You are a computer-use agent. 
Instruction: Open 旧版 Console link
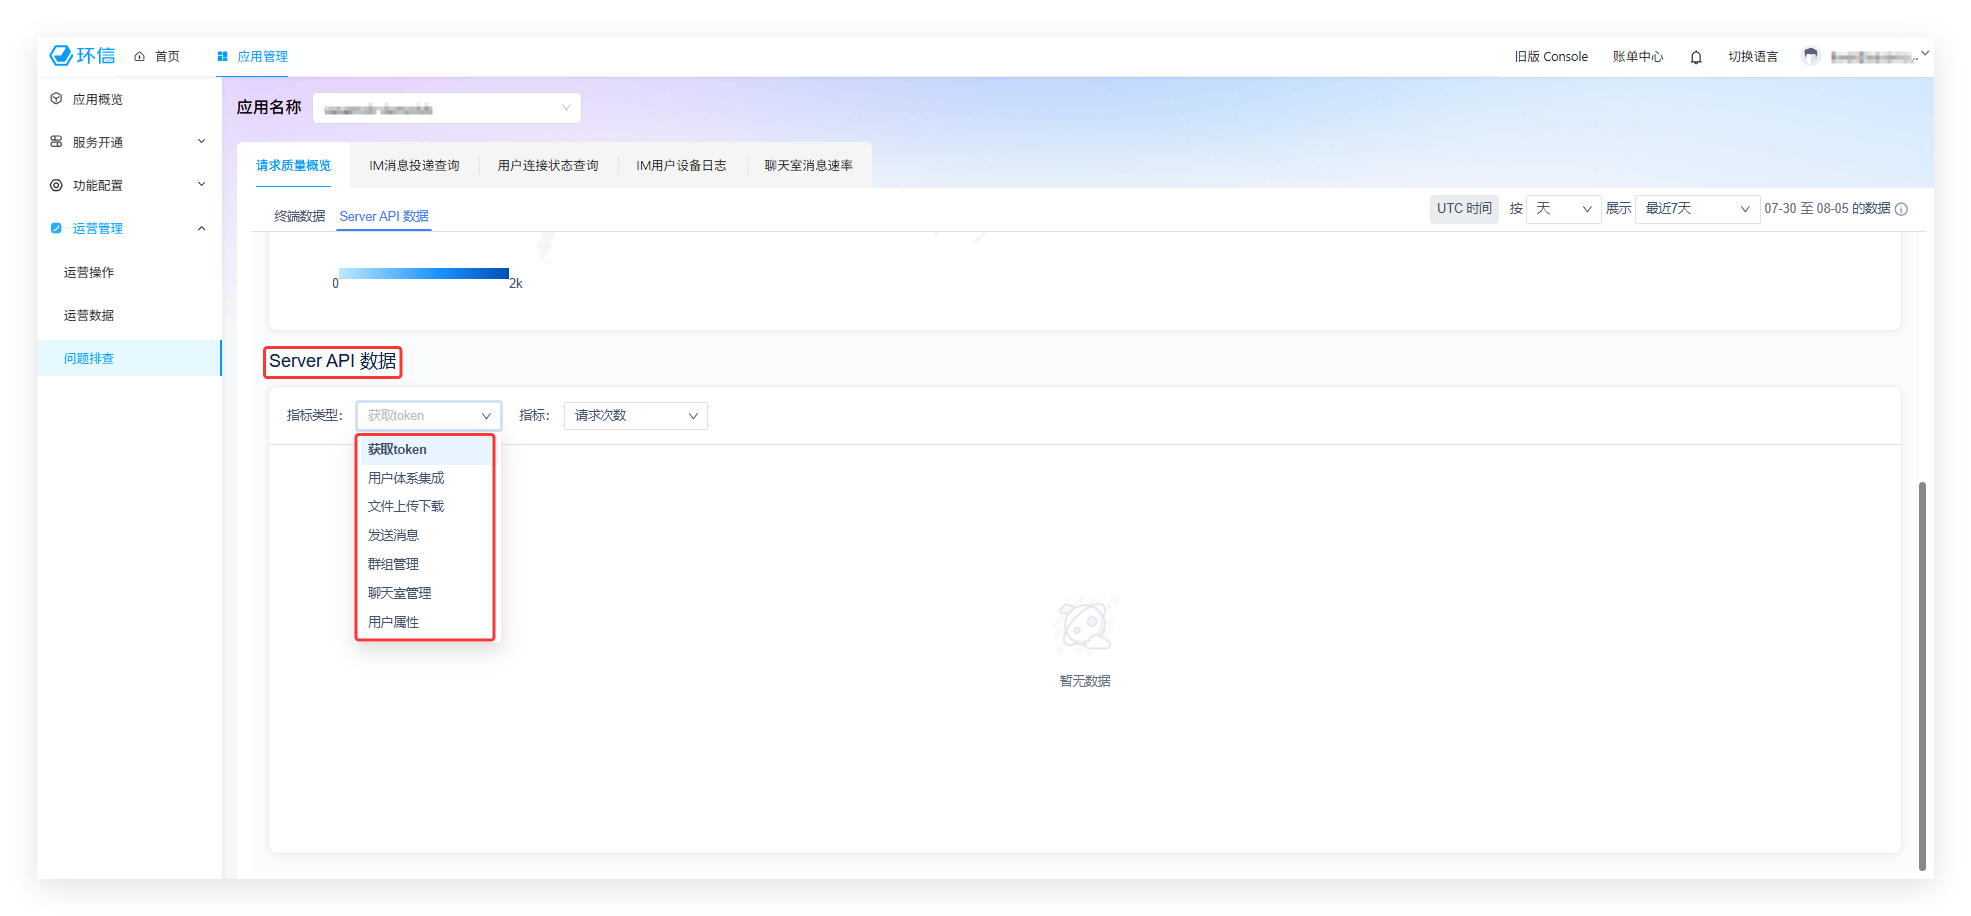pyautogui.click(x=1550, y=56)
